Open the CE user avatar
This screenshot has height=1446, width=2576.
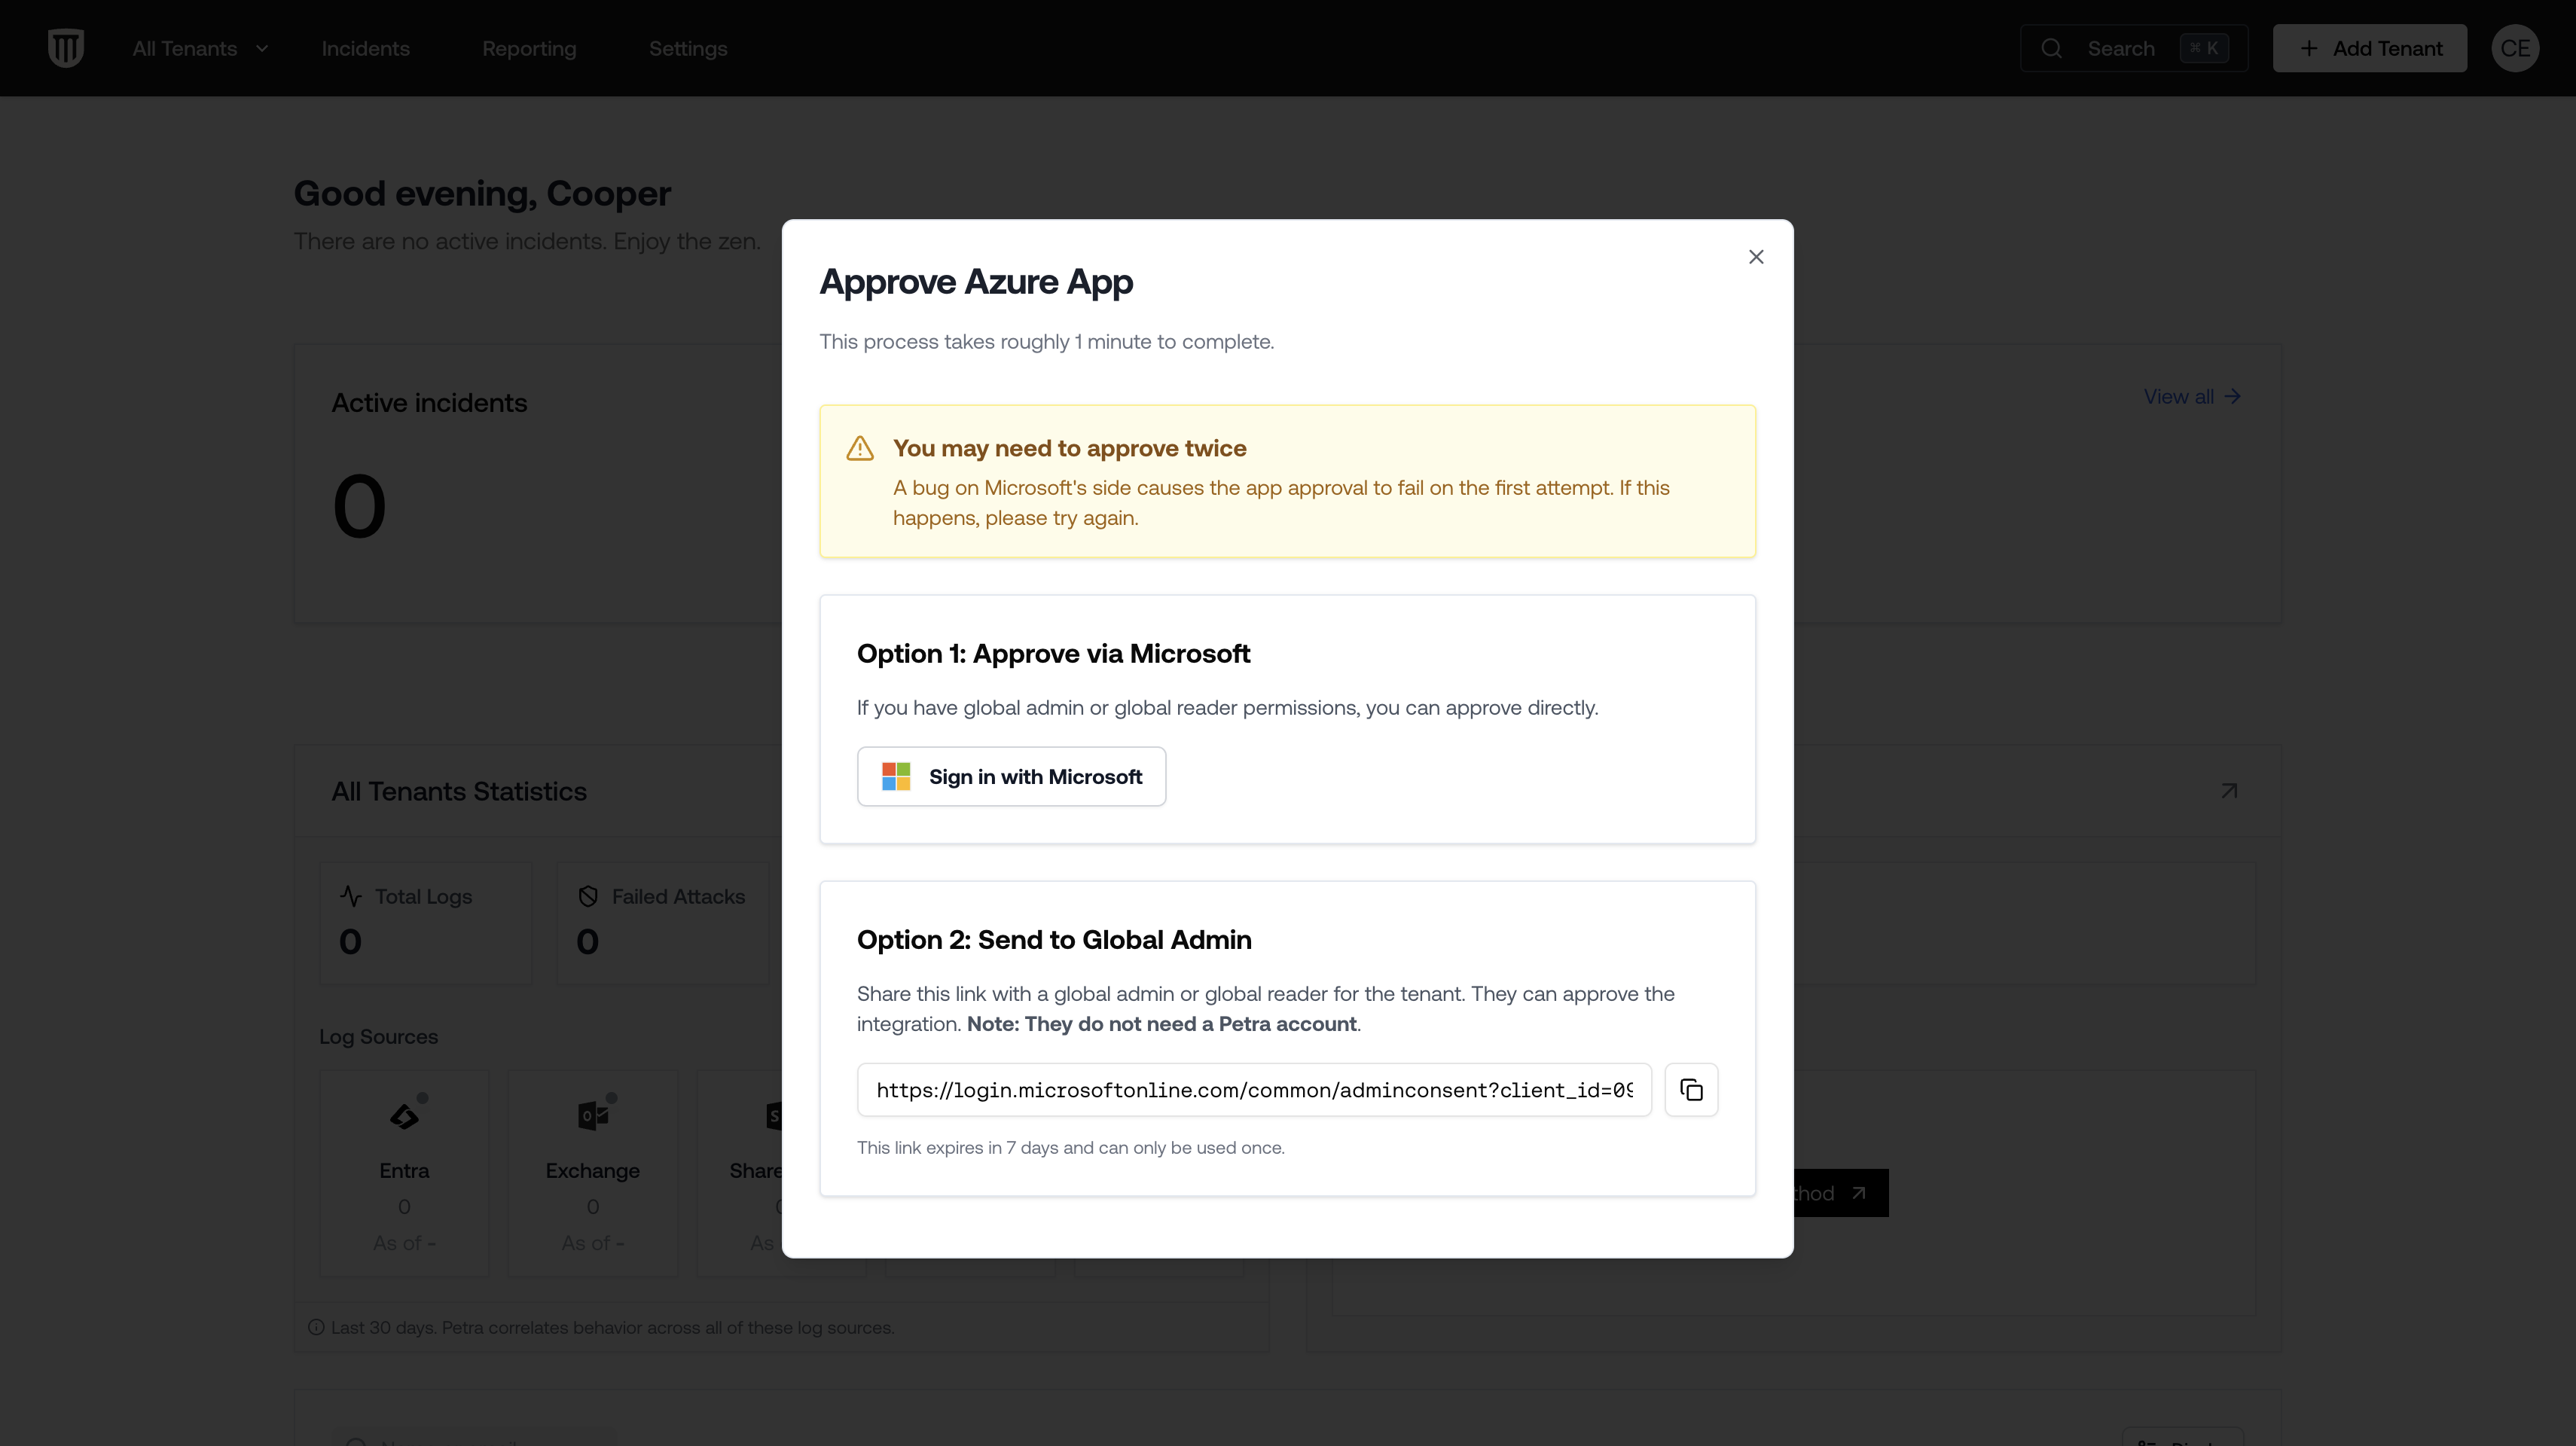click(x=2514, y=48)
